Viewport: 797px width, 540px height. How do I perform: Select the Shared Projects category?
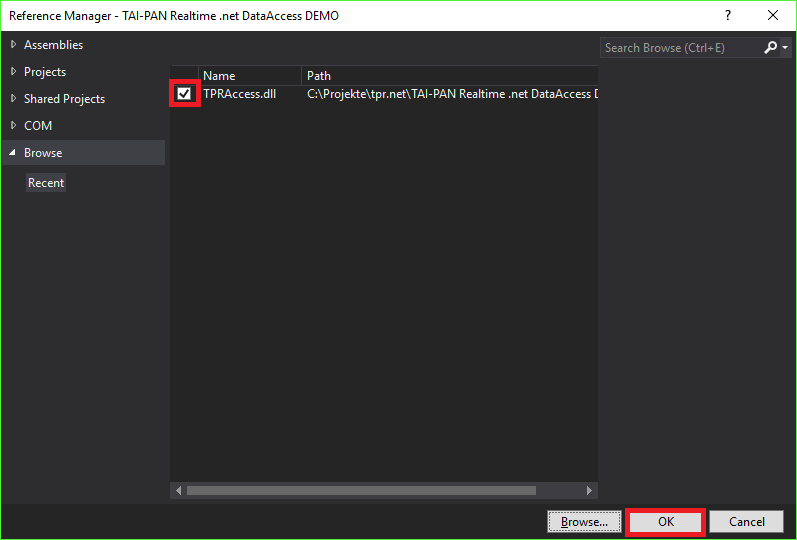click(65, 99)
